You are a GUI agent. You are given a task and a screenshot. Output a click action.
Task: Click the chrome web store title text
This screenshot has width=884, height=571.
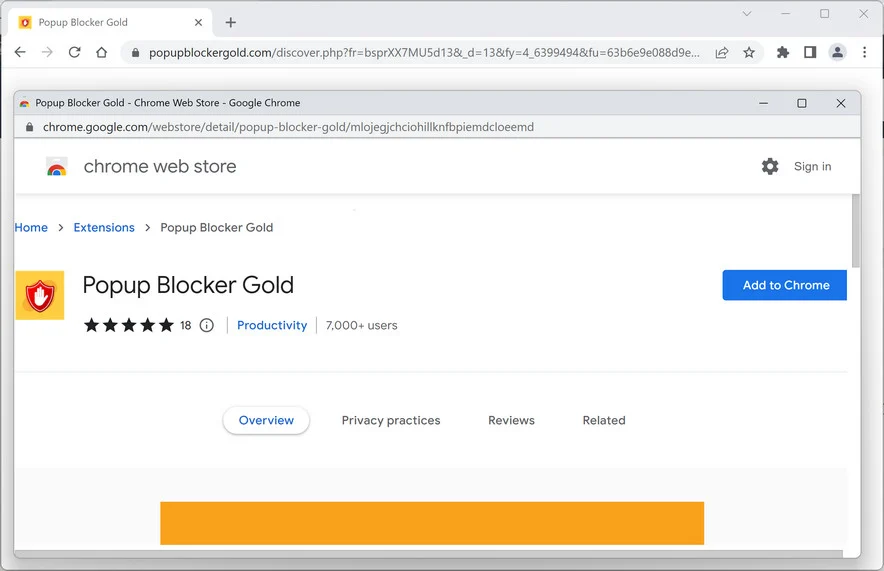click(160, 166)
